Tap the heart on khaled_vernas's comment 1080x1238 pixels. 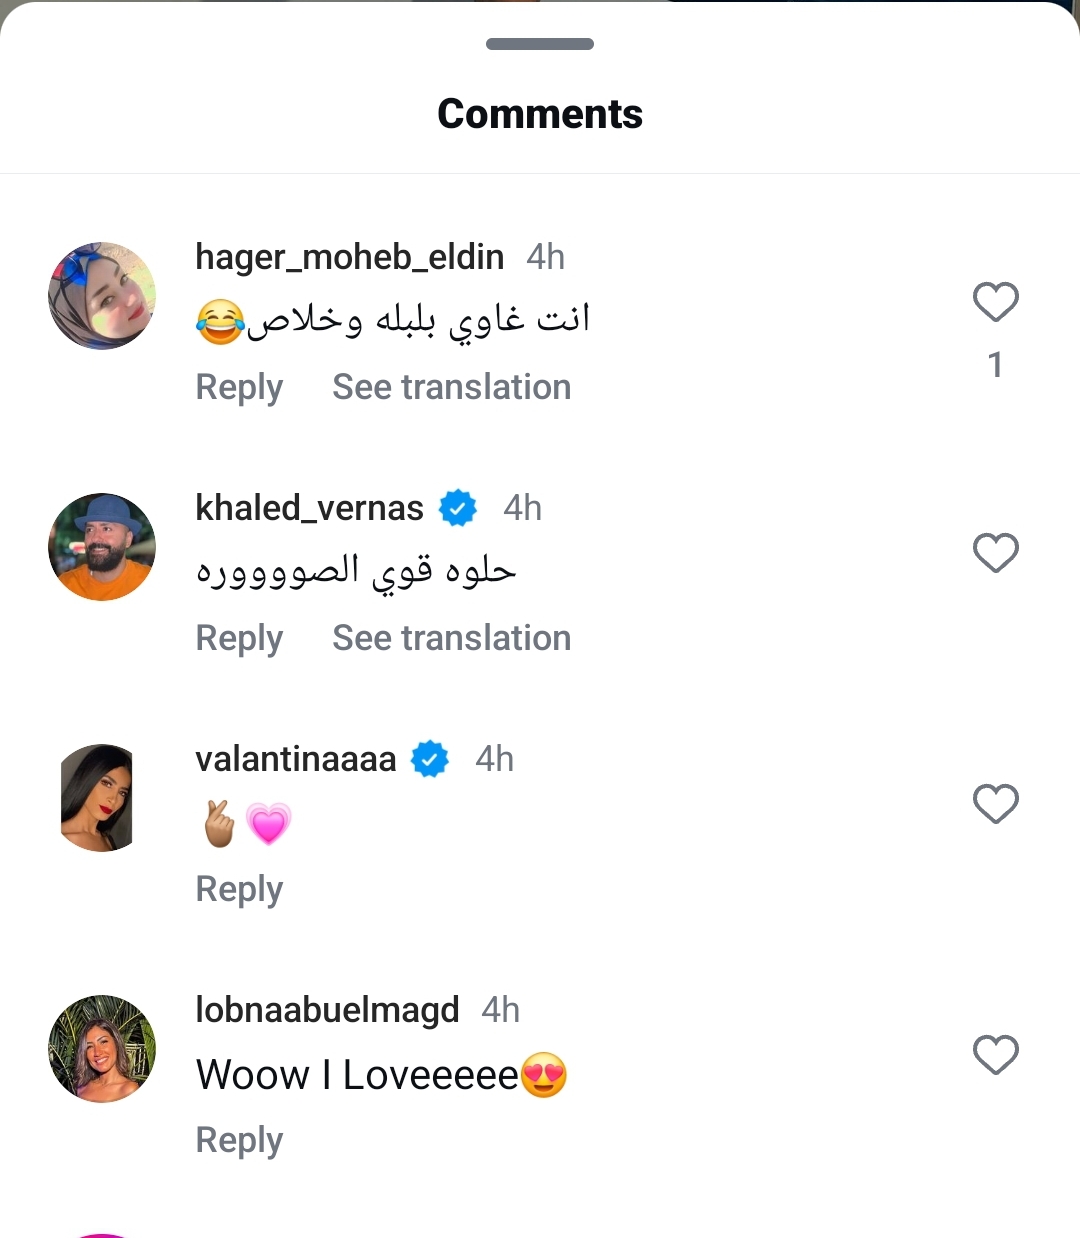[x=995, y=553]
